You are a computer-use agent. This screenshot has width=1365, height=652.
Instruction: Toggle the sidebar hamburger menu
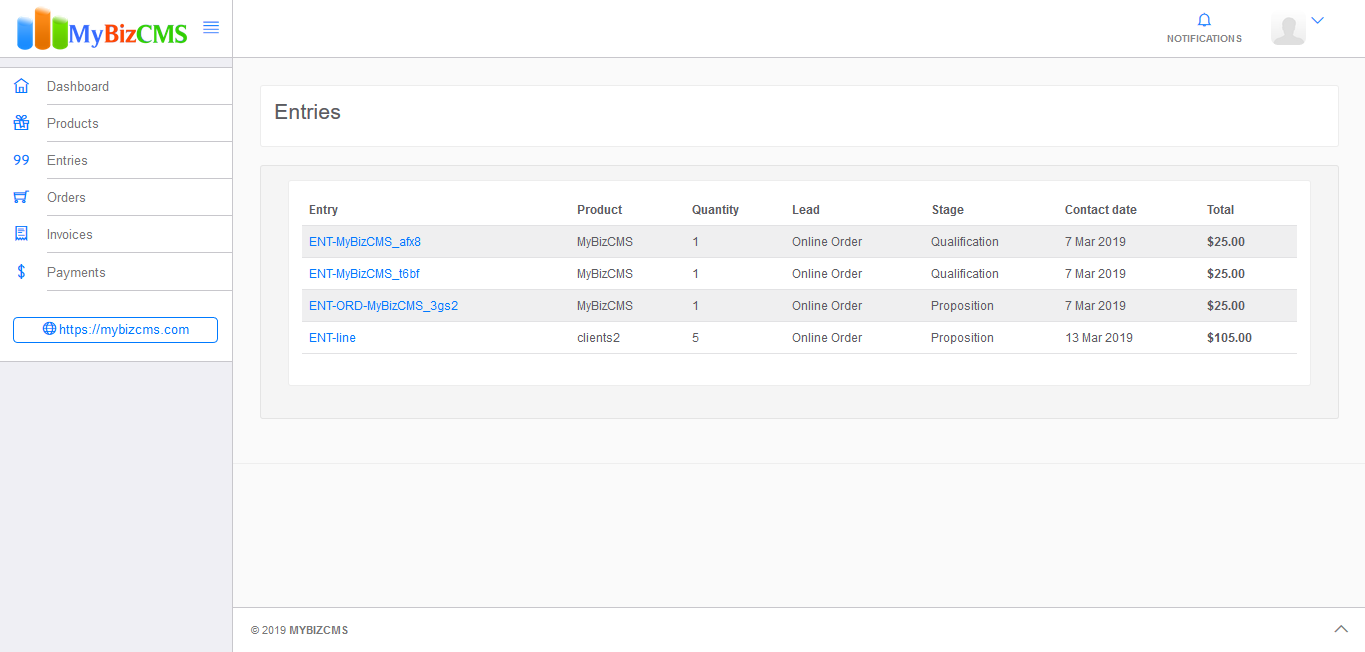click(211, 28)
